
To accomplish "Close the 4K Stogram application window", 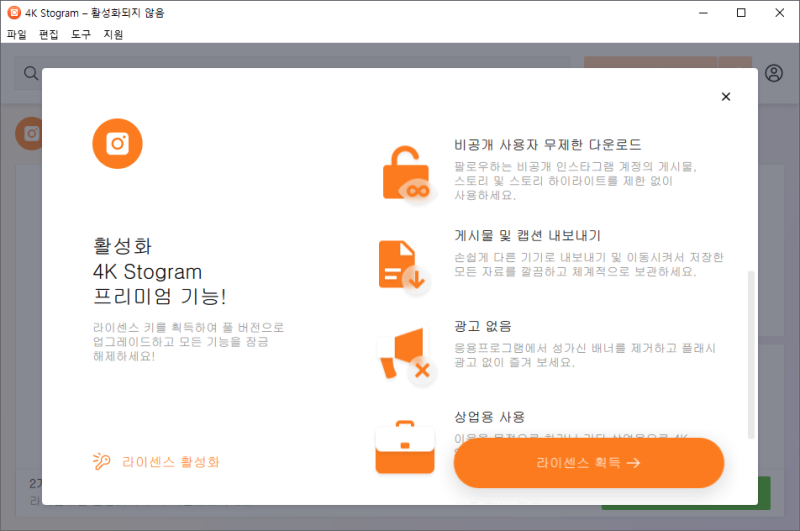I will (780, 13).
